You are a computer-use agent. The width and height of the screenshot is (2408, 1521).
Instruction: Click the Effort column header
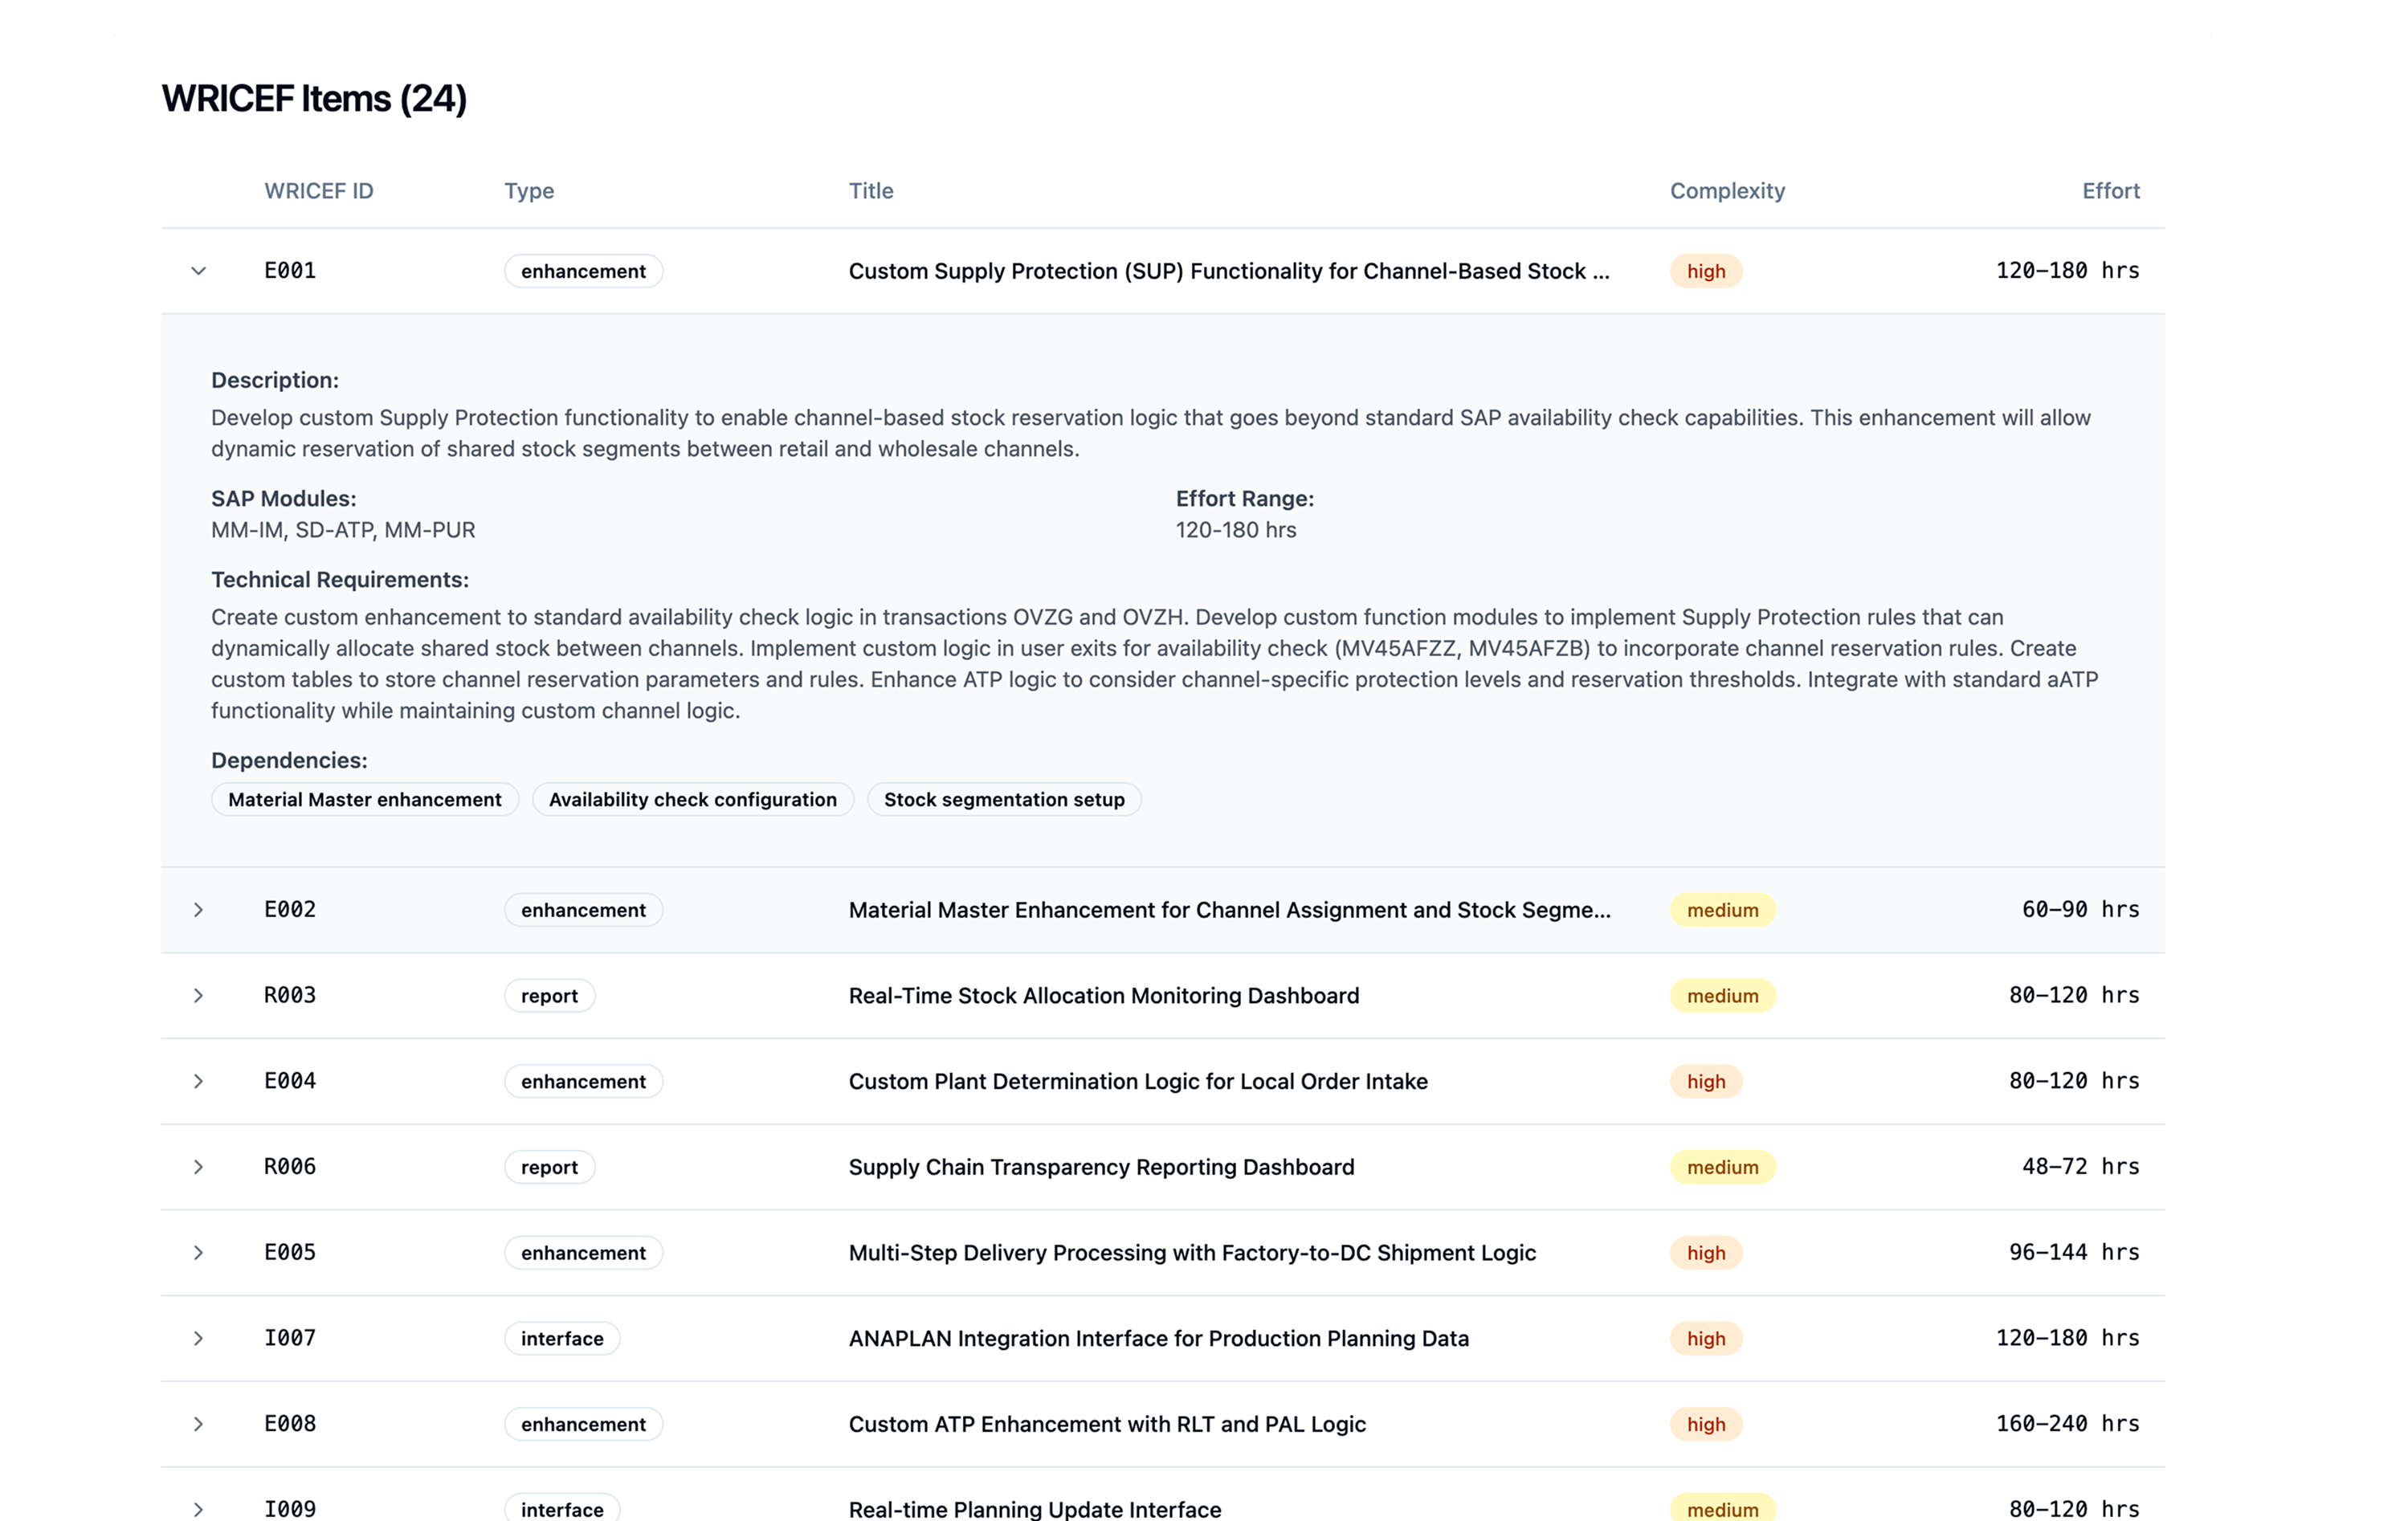click(2110, 191)
